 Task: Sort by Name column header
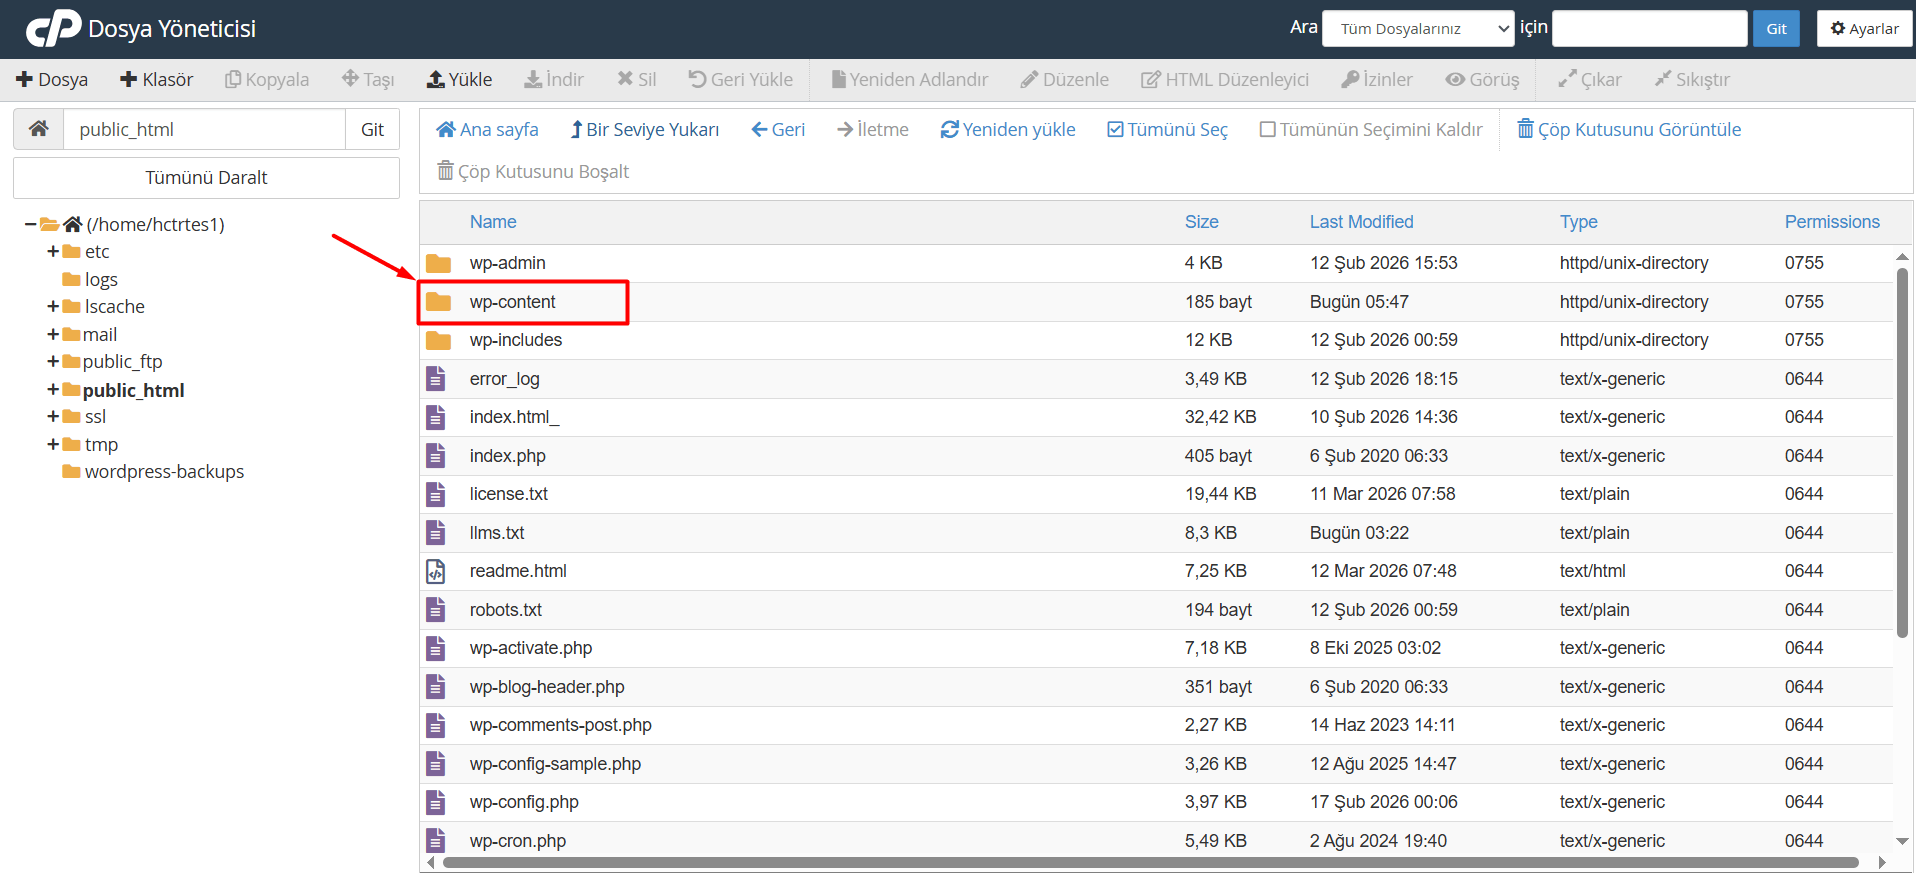pos(493,222)
